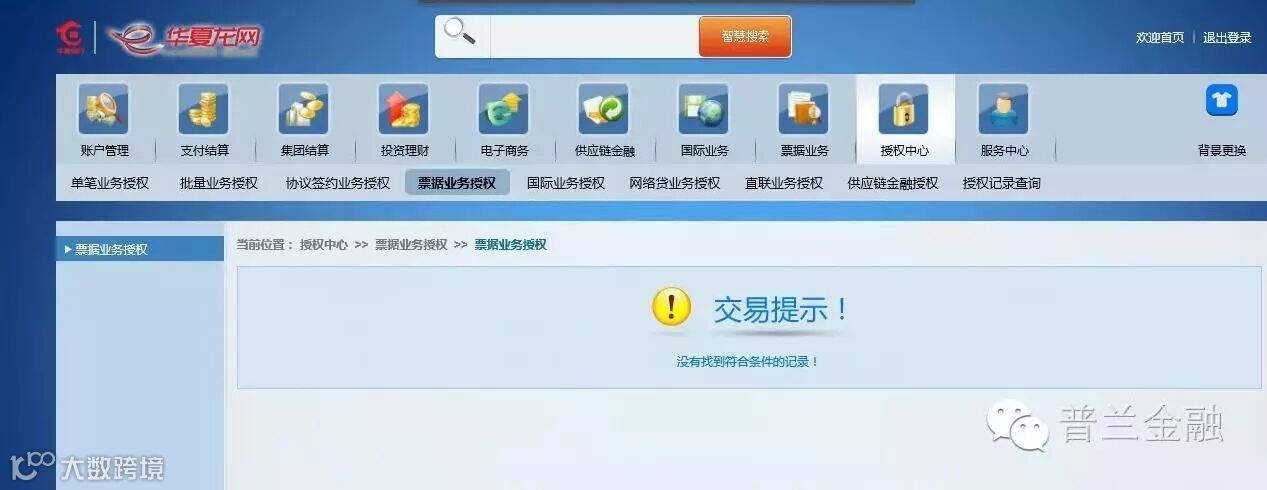
Task: Select the 集团结算 icon
Action: (x=304, y=109)
